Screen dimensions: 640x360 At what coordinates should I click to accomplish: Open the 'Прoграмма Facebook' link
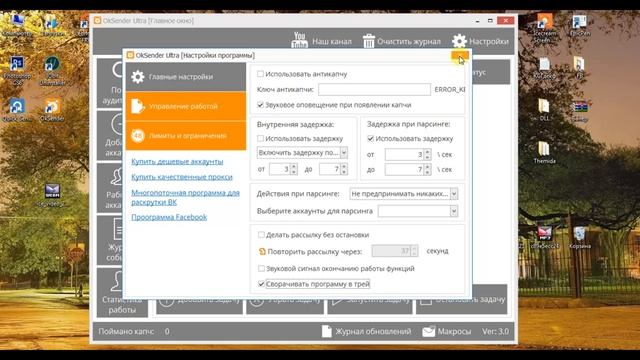169,217
